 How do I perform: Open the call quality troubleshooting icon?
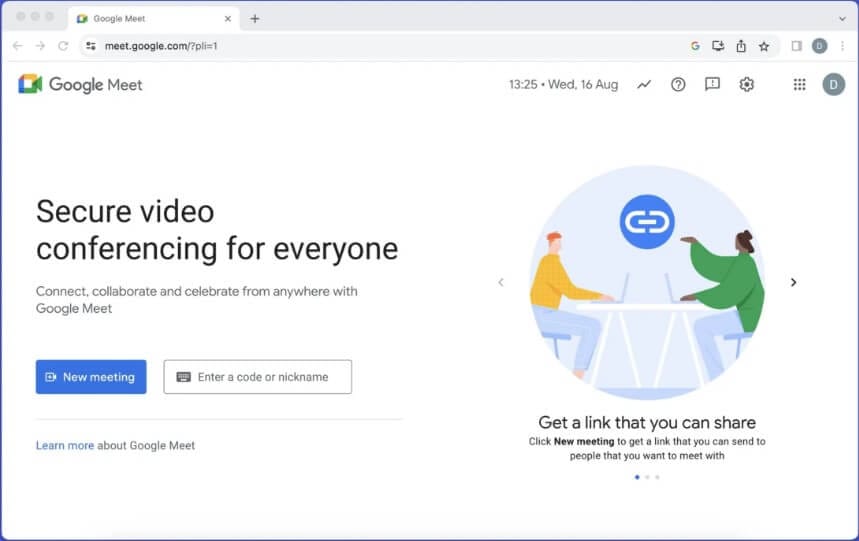[x=644, y=84]
